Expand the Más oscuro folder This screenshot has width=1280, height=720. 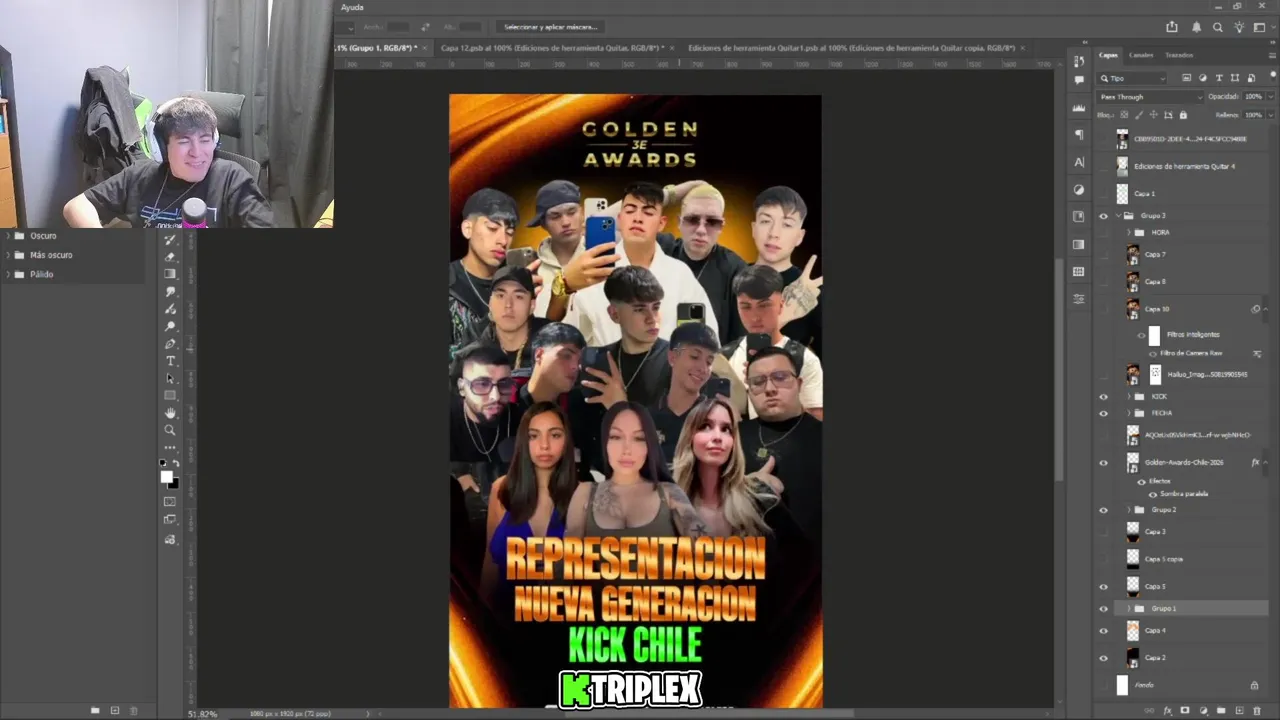click(8, 255)
